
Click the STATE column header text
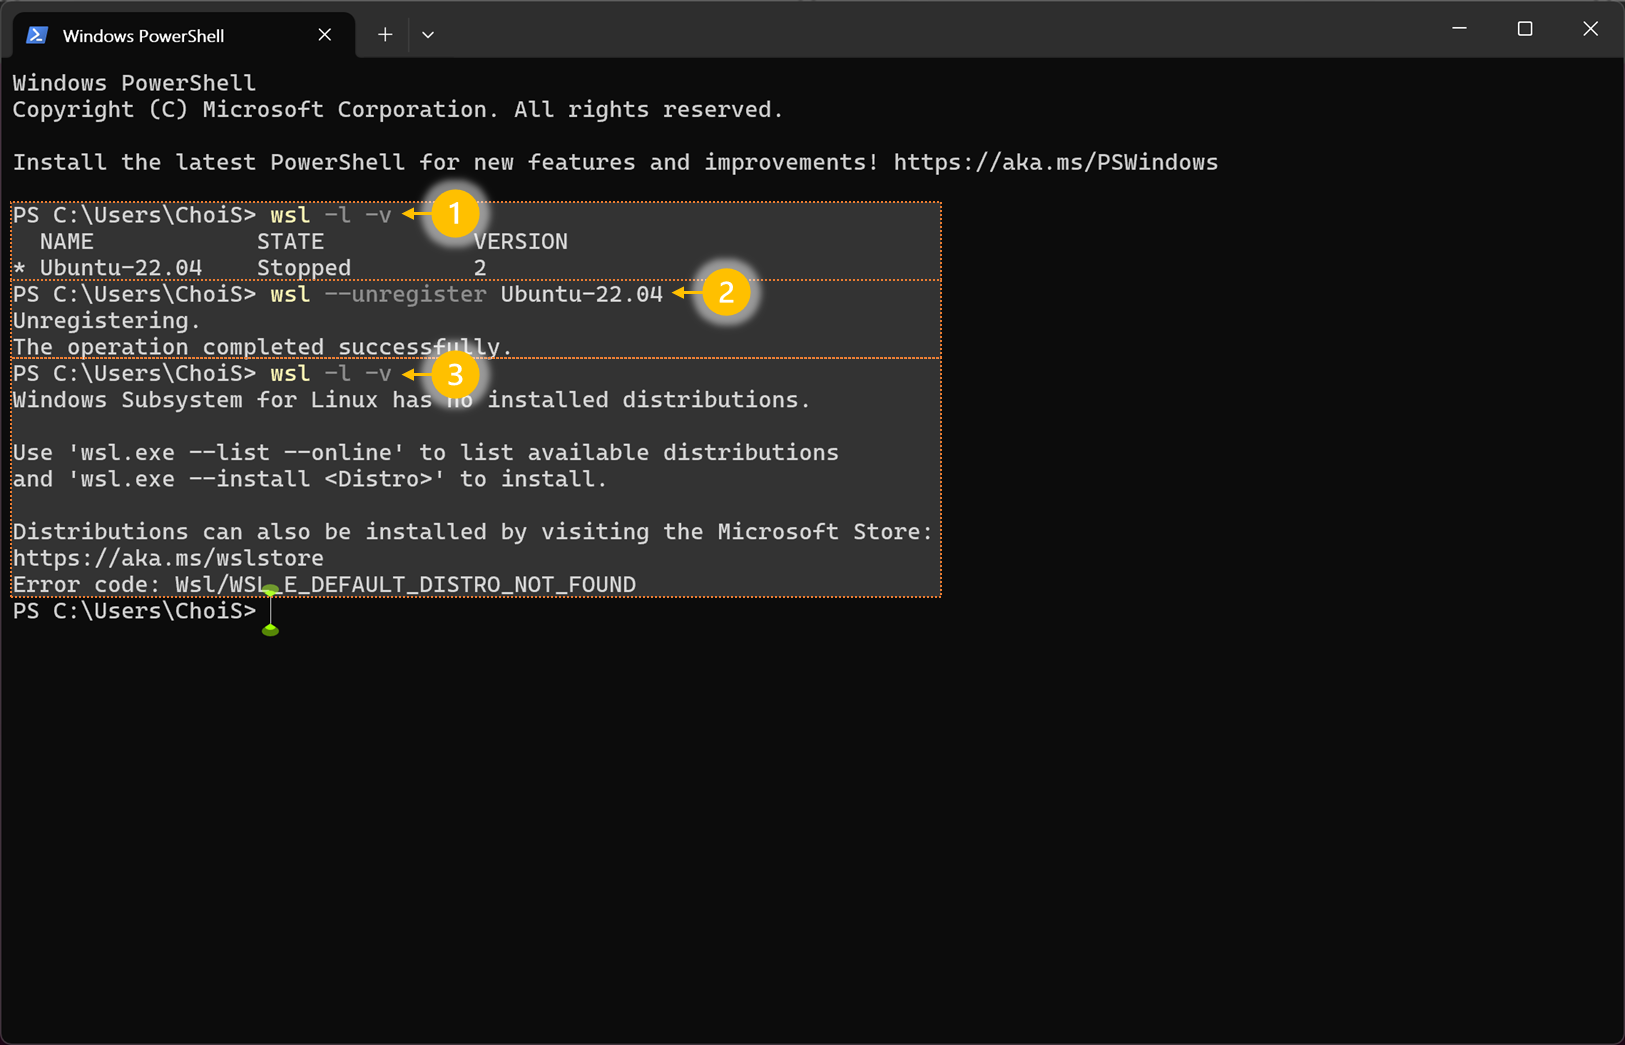[x=291, y=241]
